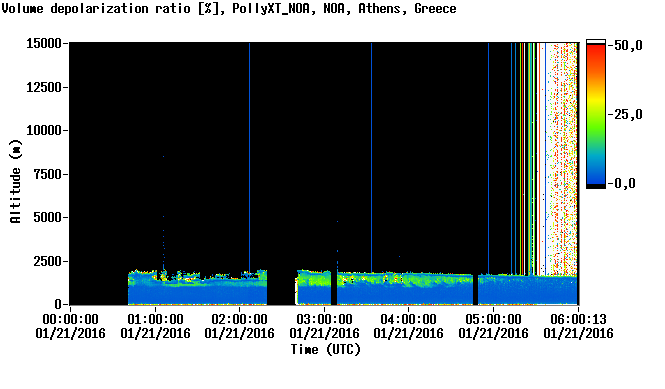
Task: Select the 06:00:13 end time label
Action: click(x=578, y=319)
